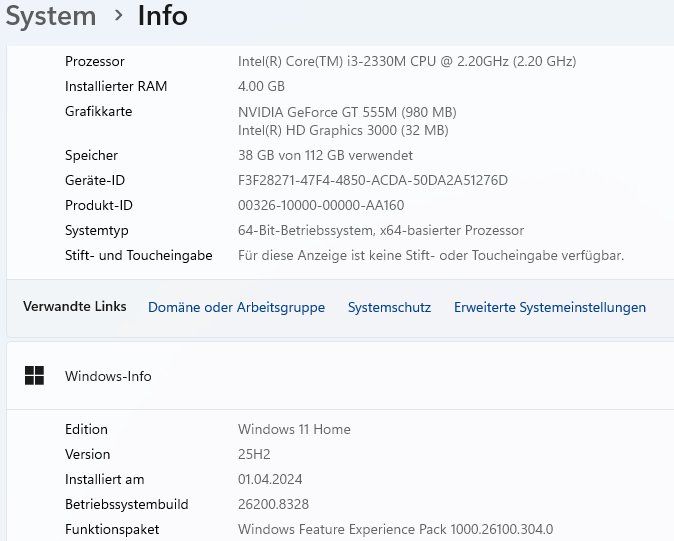Select Intel(R) HD Graphics 3000 entry

coord(343,130)
